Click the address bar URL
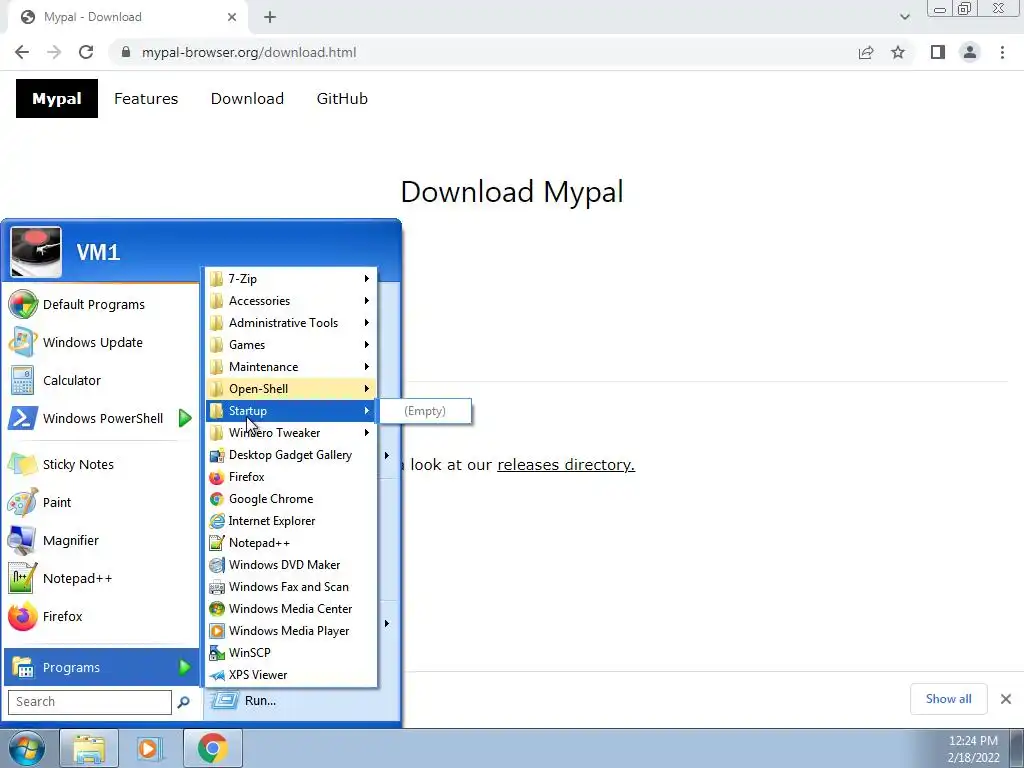 (x=249, y=52)
